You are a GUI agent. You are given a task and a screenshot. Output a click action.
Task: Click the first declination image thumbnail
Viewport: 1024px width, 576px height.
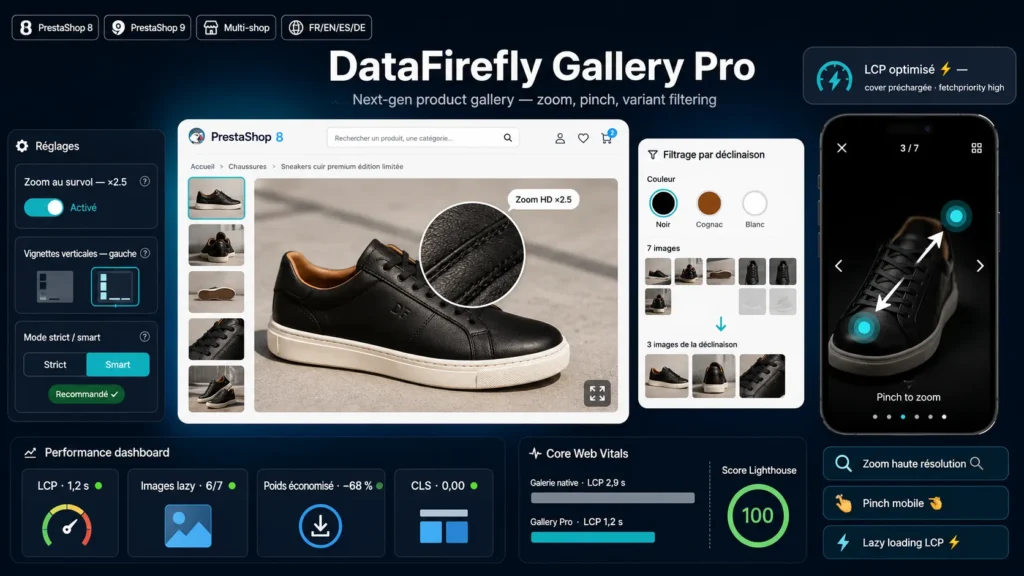click(667, 376)
